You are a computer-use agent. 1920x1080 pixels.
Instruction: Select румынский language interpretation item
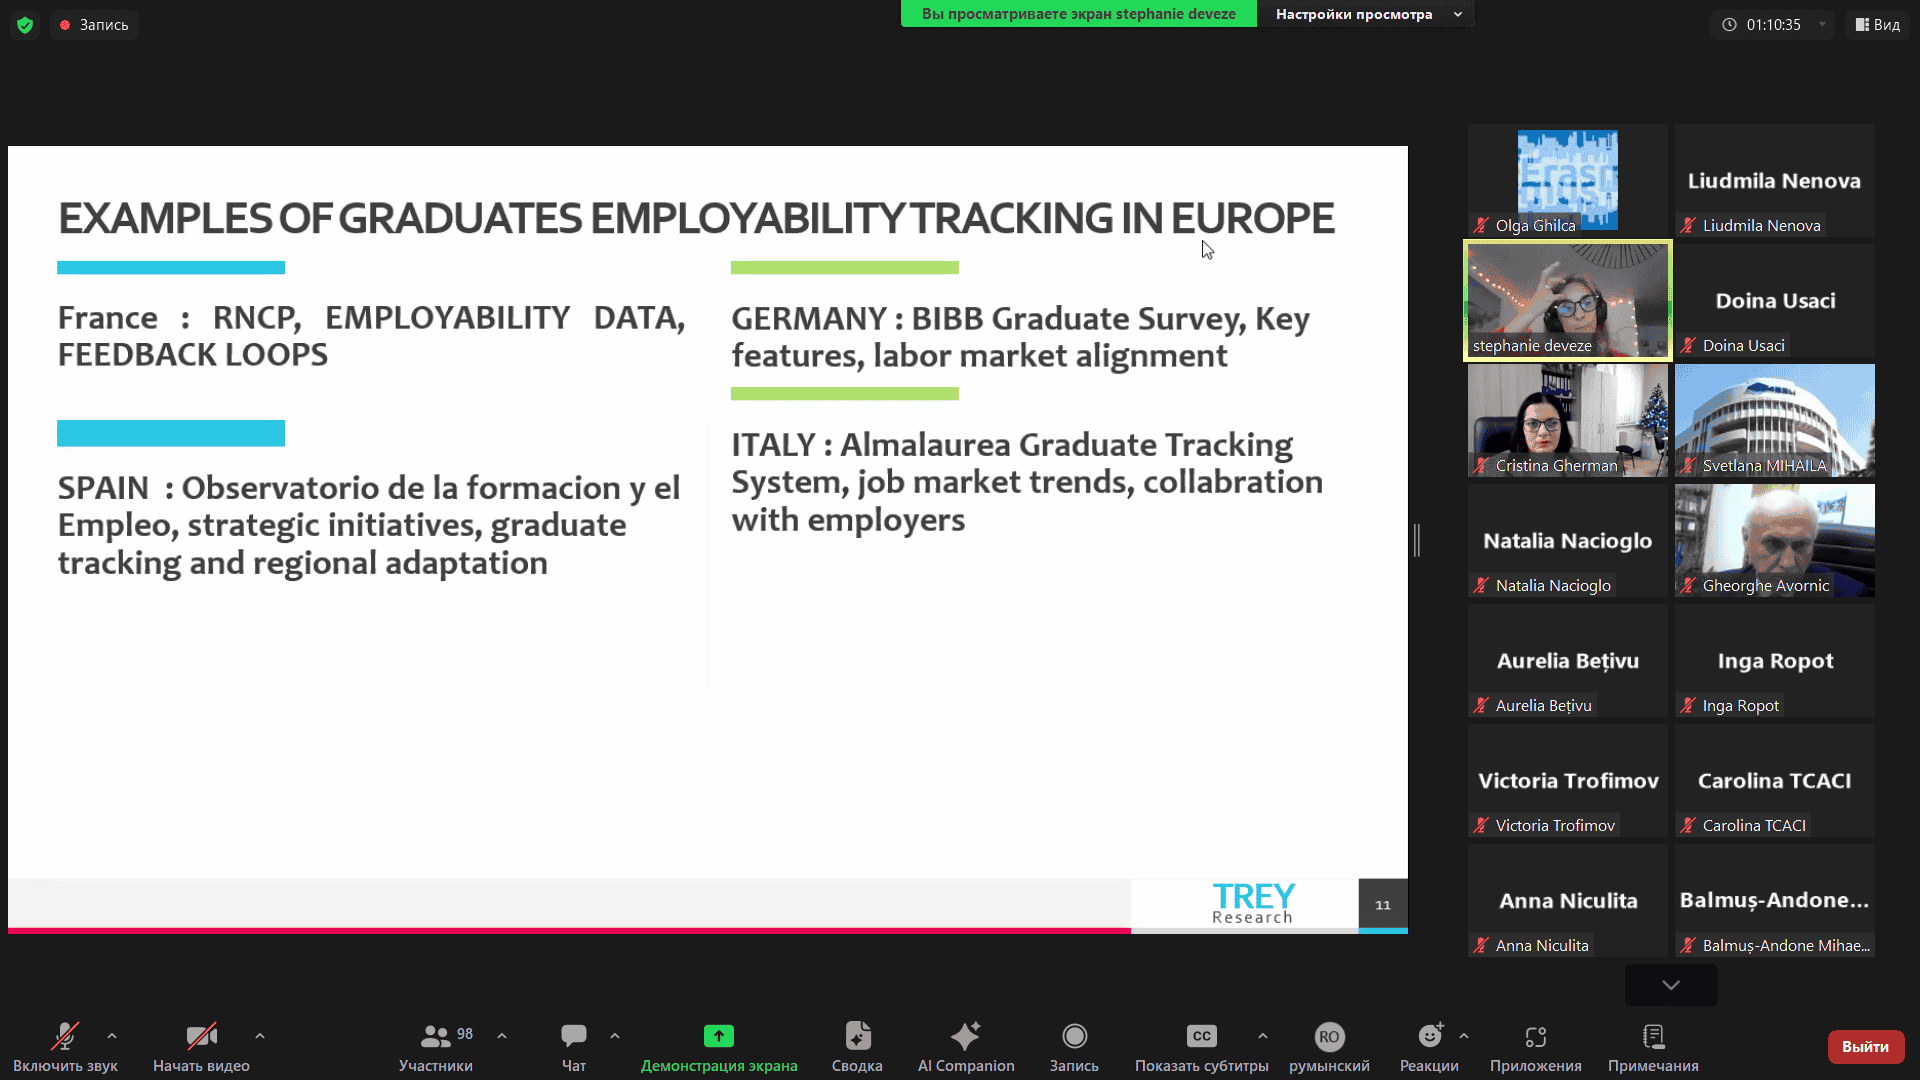[1328, 1036]
